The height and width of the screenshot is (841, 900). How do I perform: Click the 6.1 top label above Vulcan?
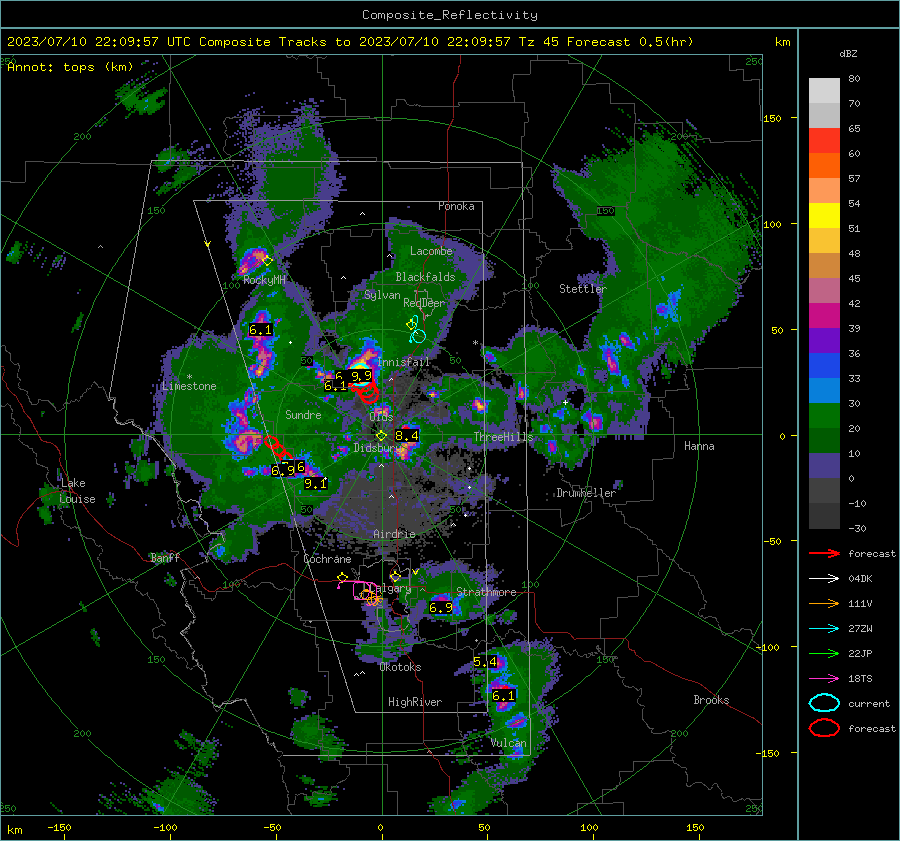coord(503,696)
